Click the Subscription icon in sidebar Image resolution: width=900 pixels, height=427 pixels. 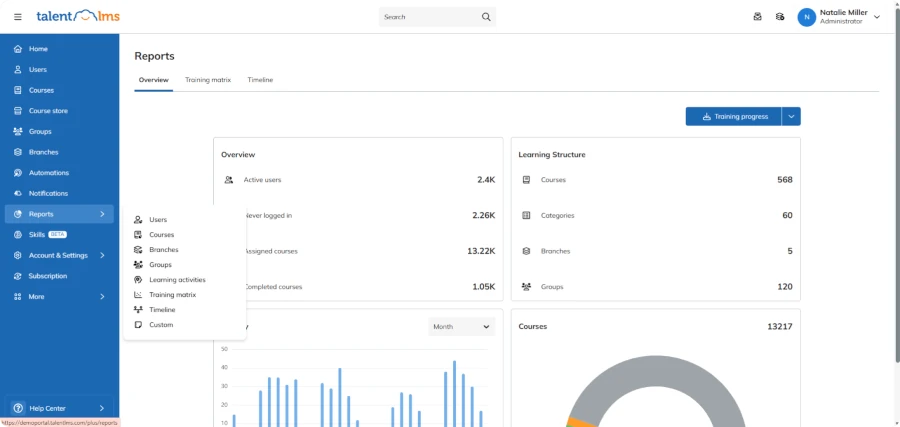(x=18, y=276)
